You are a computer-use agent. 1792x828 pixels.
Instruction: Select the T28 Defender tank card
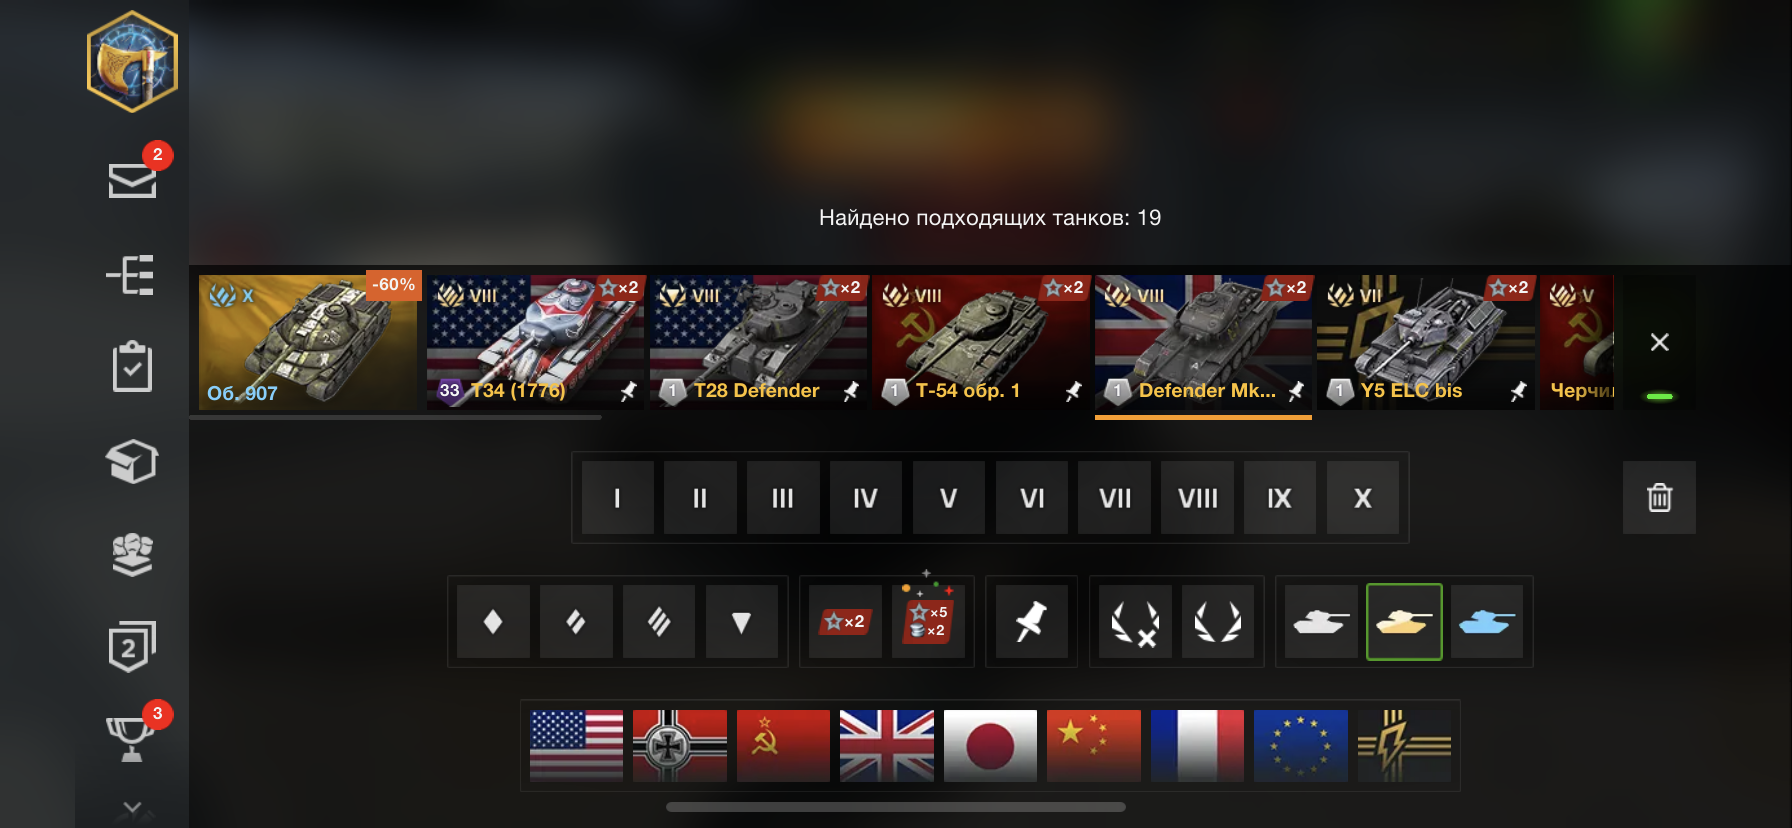pos(758,342)
